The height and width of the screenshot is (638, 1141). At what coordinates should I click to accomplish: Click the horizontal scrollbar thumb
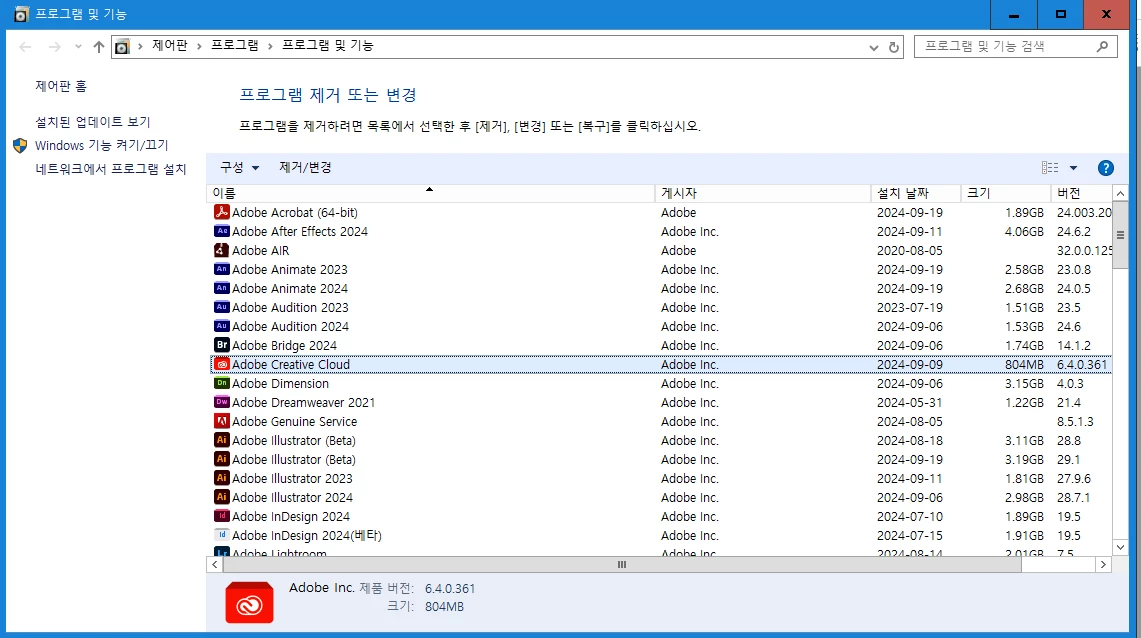point(621,565)
